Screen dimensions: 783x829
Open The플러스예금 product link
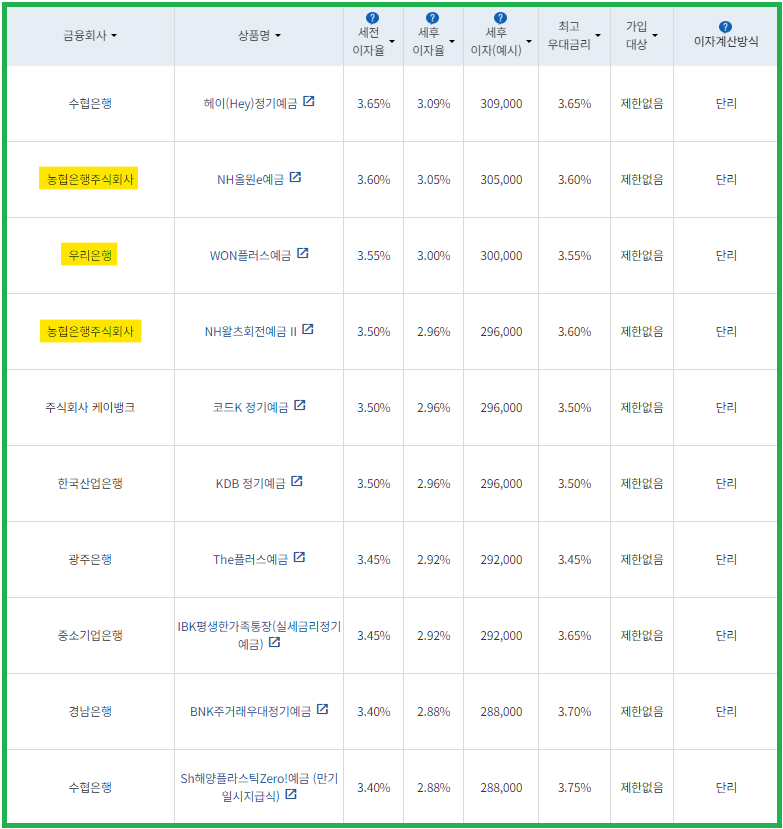pyautogui.click(x=250, y=560)
